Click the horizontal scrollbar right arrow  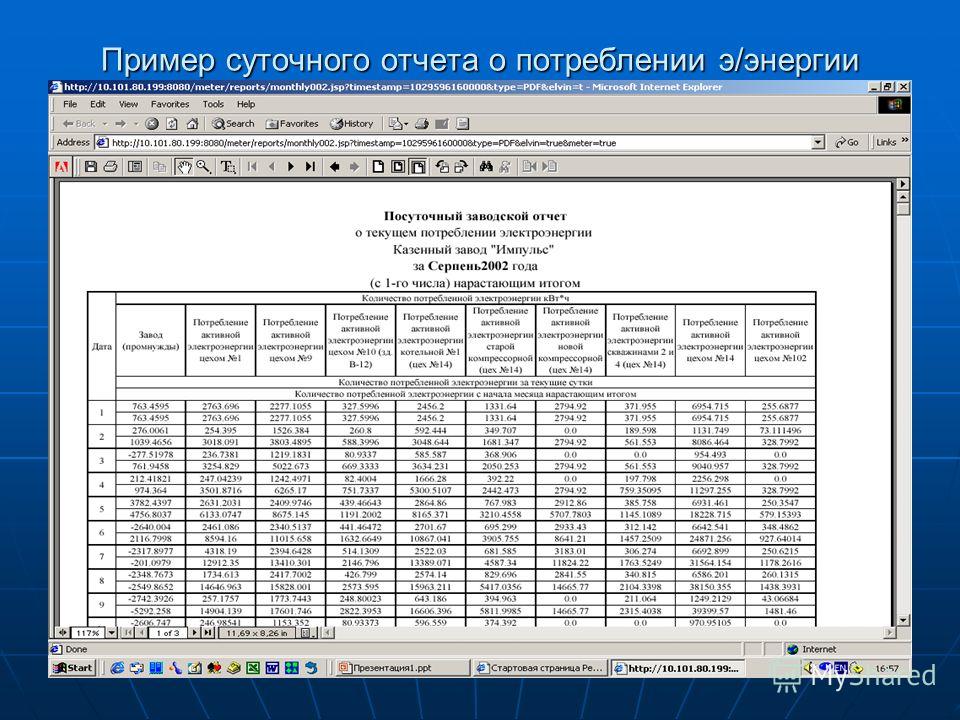tap(890, 632)
